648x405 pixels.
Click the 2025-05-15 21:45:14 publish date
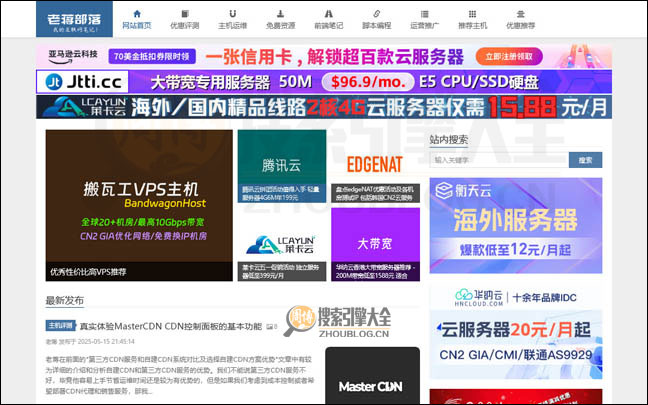click(x=106, y=342)
